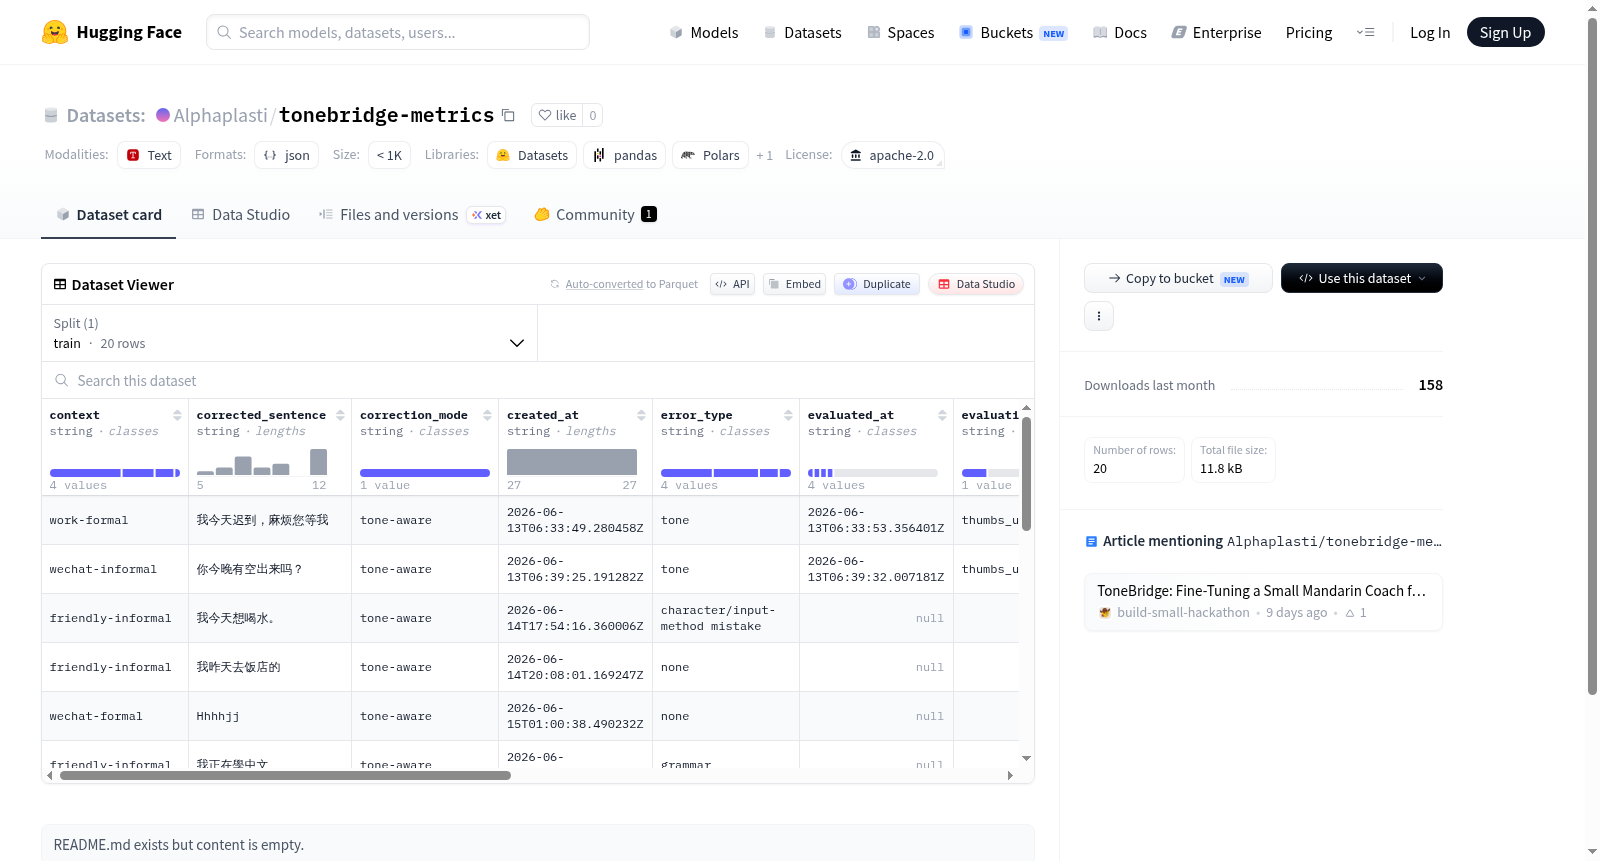Click the table's scroll-down arrow
1600x861 pixels.
(1026, 758)
